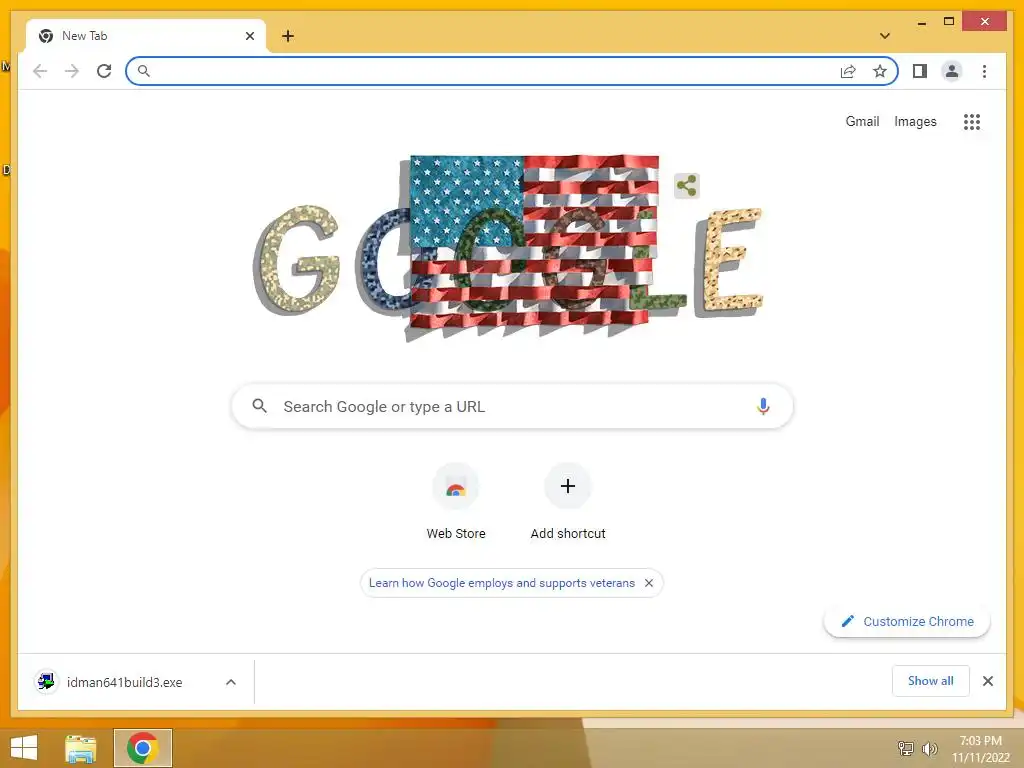Open the Gmail link
Viewport: 1024px width, 768px height.
point(862,121)
